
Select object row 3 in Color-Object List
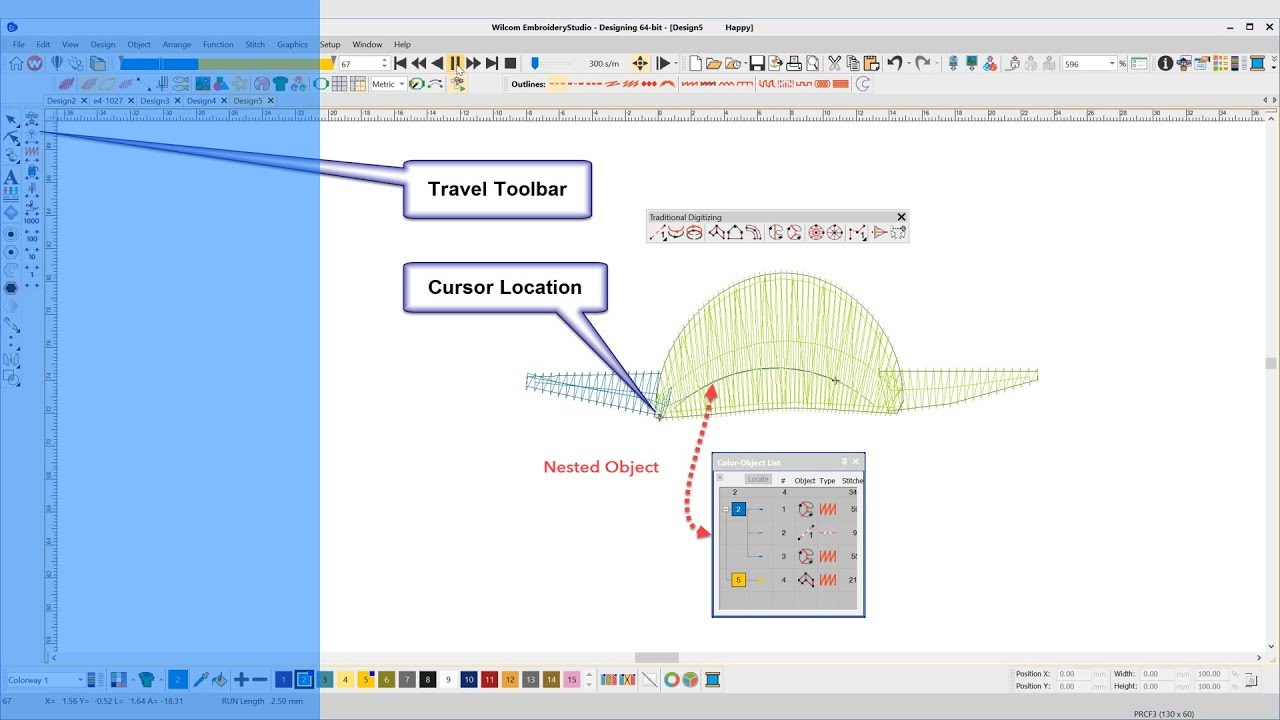789,556
